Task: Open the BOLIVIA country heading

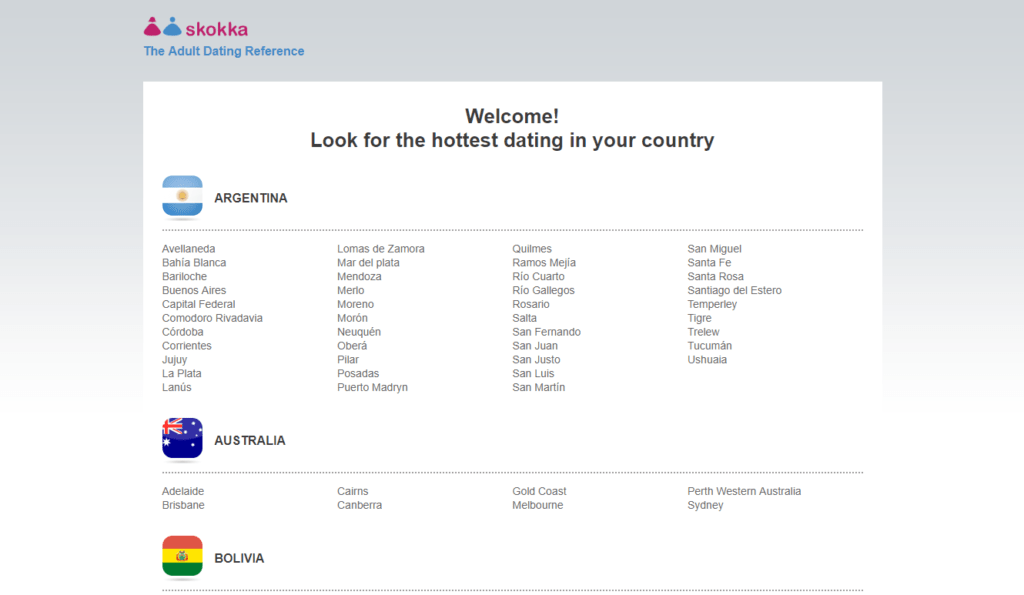Action: pos(239,558)
